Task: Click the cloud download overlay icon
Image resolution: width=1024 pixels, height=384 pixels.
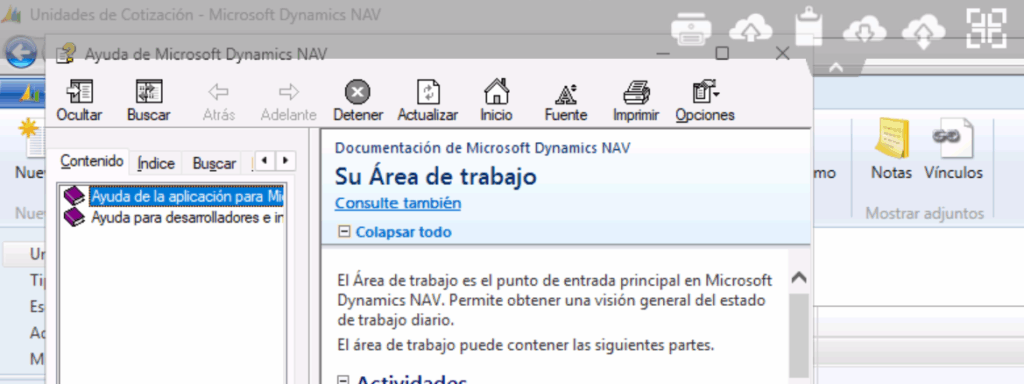Action: [865, 30]
